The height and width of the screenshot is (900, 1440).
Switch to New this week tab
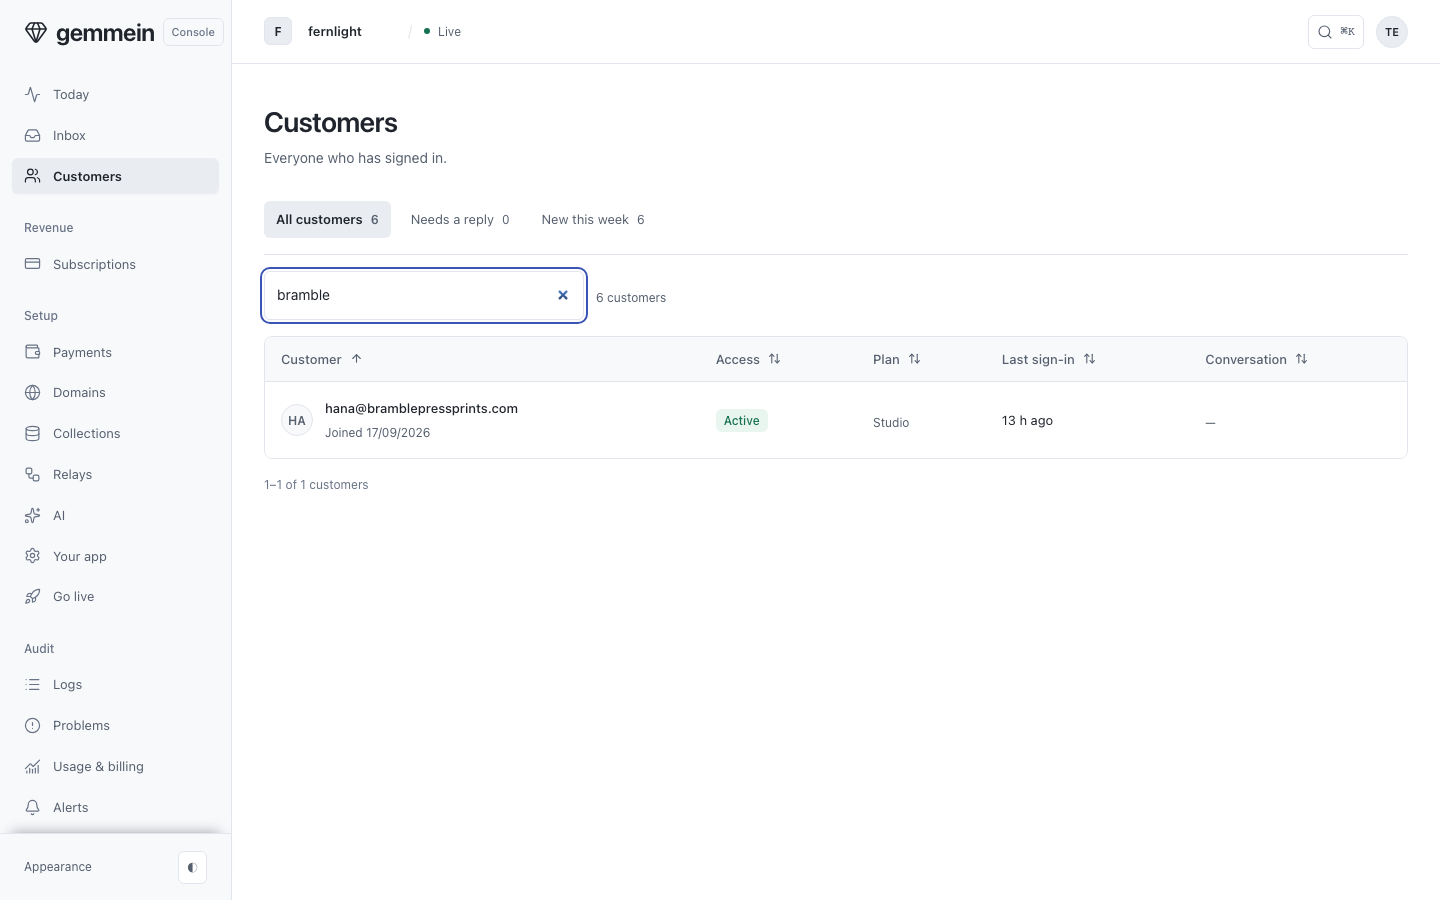click(x=593, y=219)
